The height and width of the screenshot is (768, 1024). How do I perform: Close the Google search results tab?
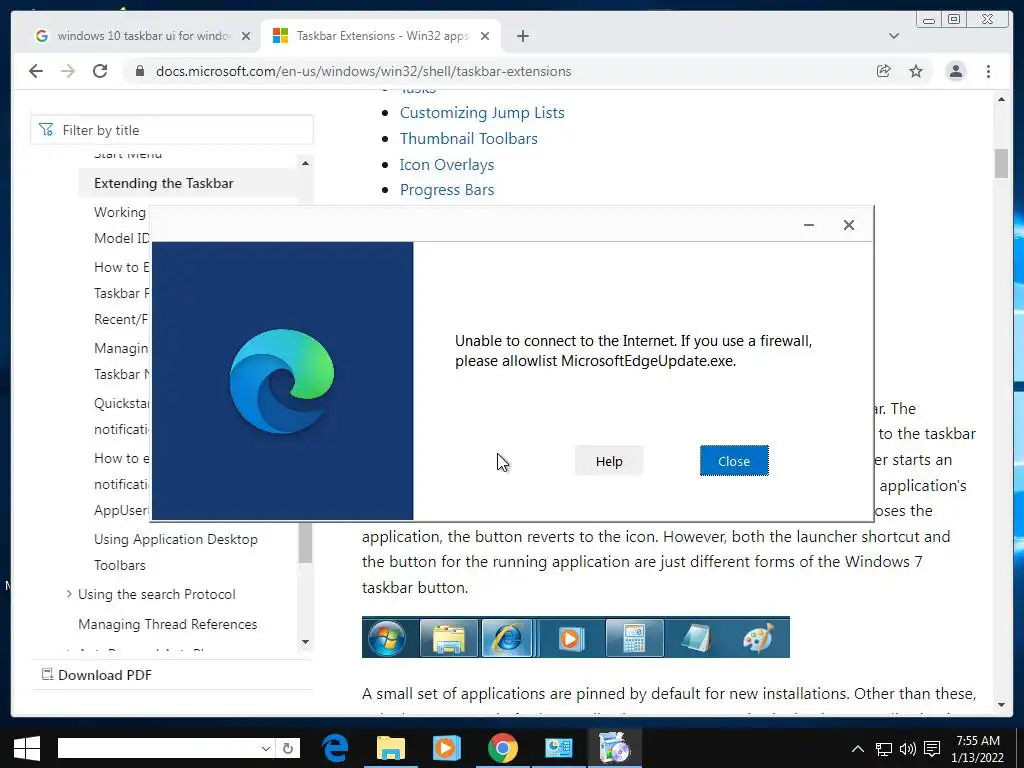[x=246, y=36]
